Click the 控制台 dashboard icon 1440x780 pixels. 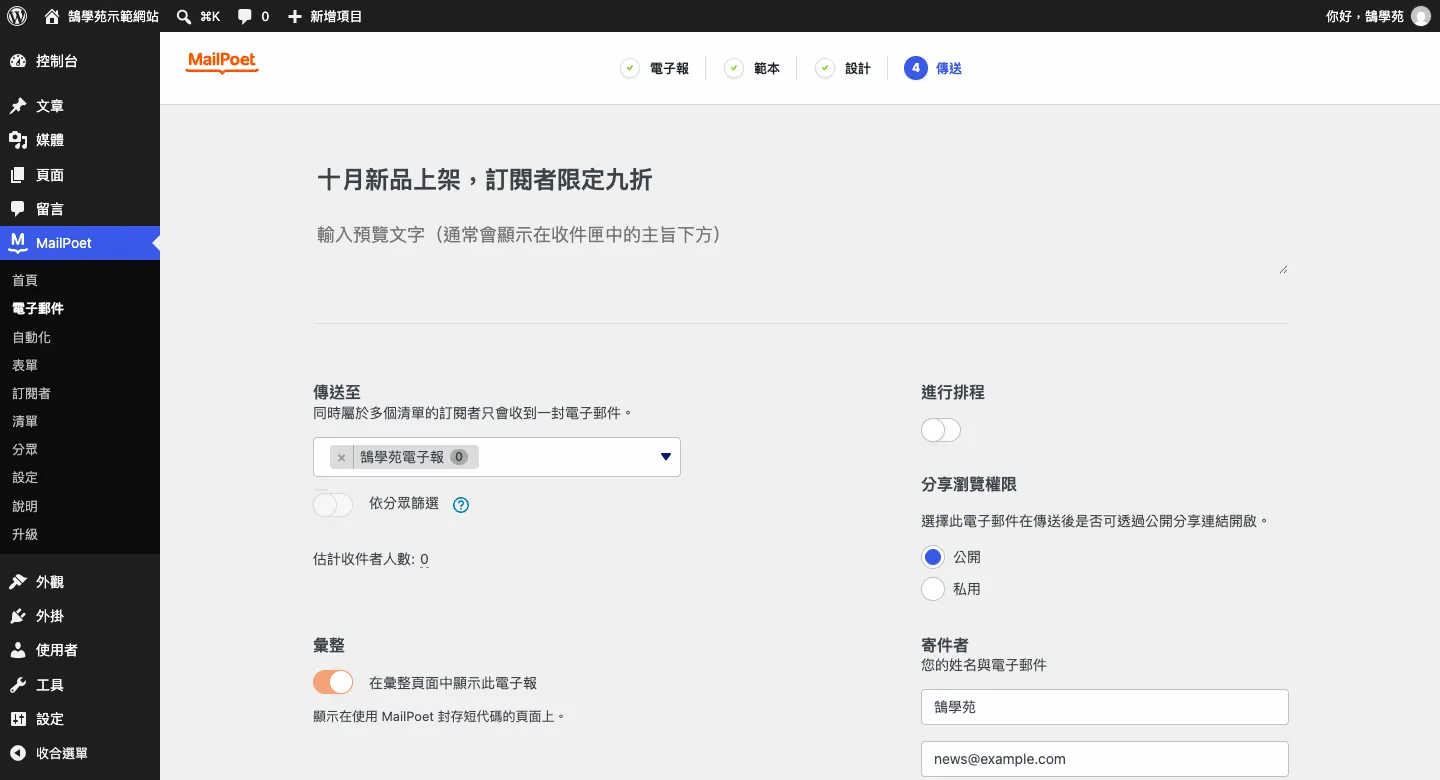click(x=18, y=61)
